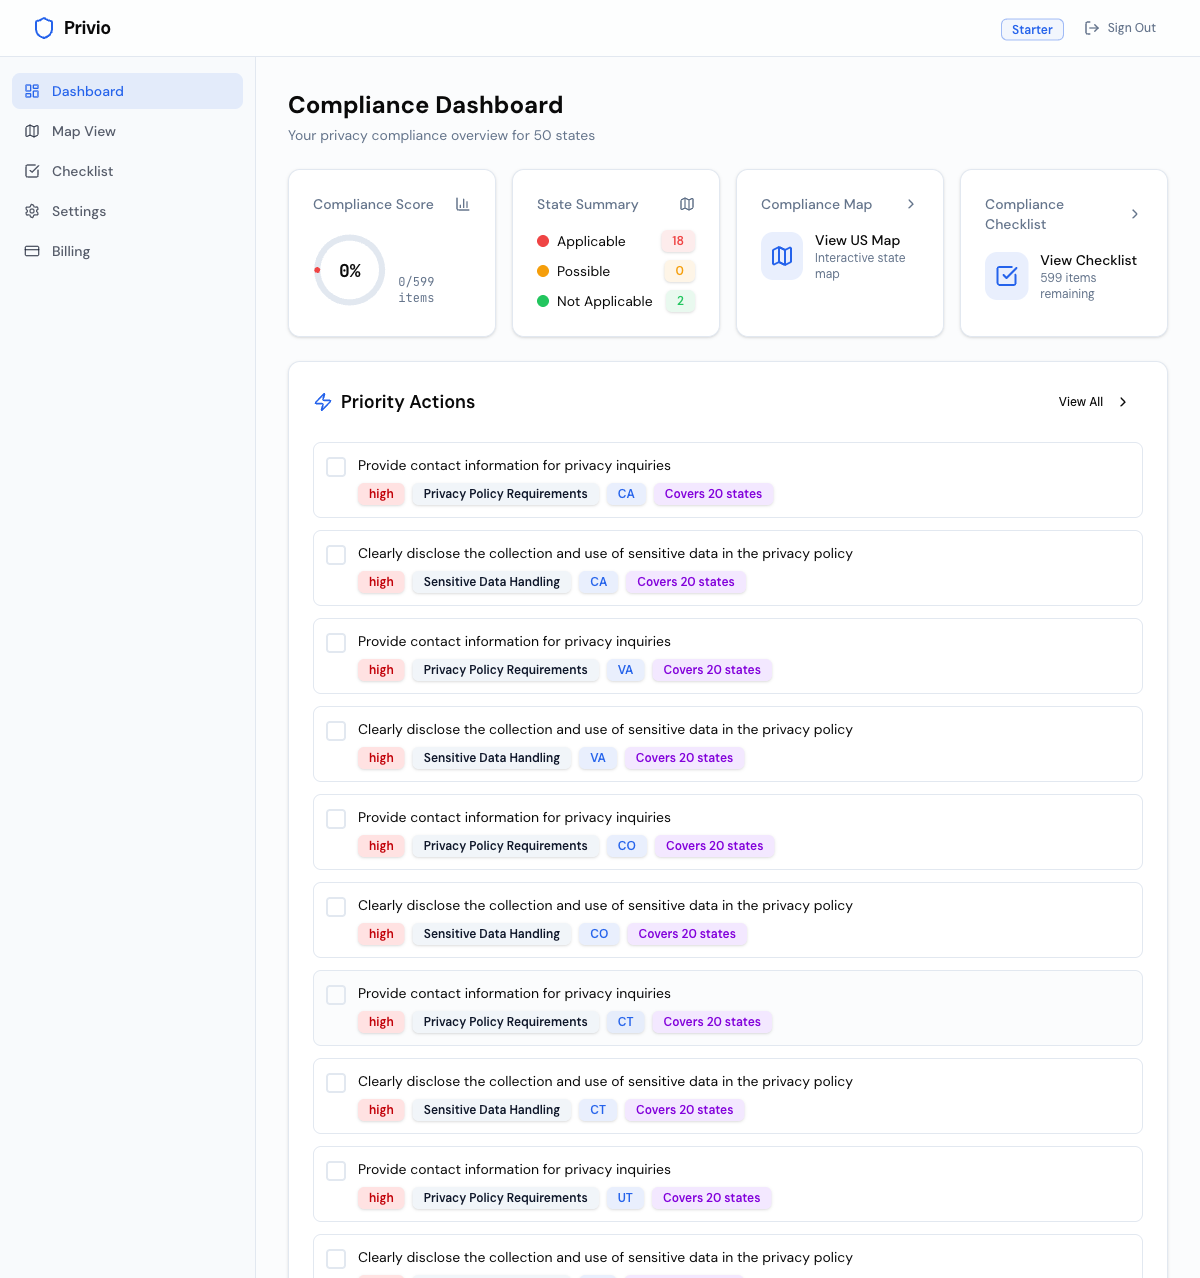Click the lightning bolt Priority Actions icon

pyautogui.click(x=323, y=402)
